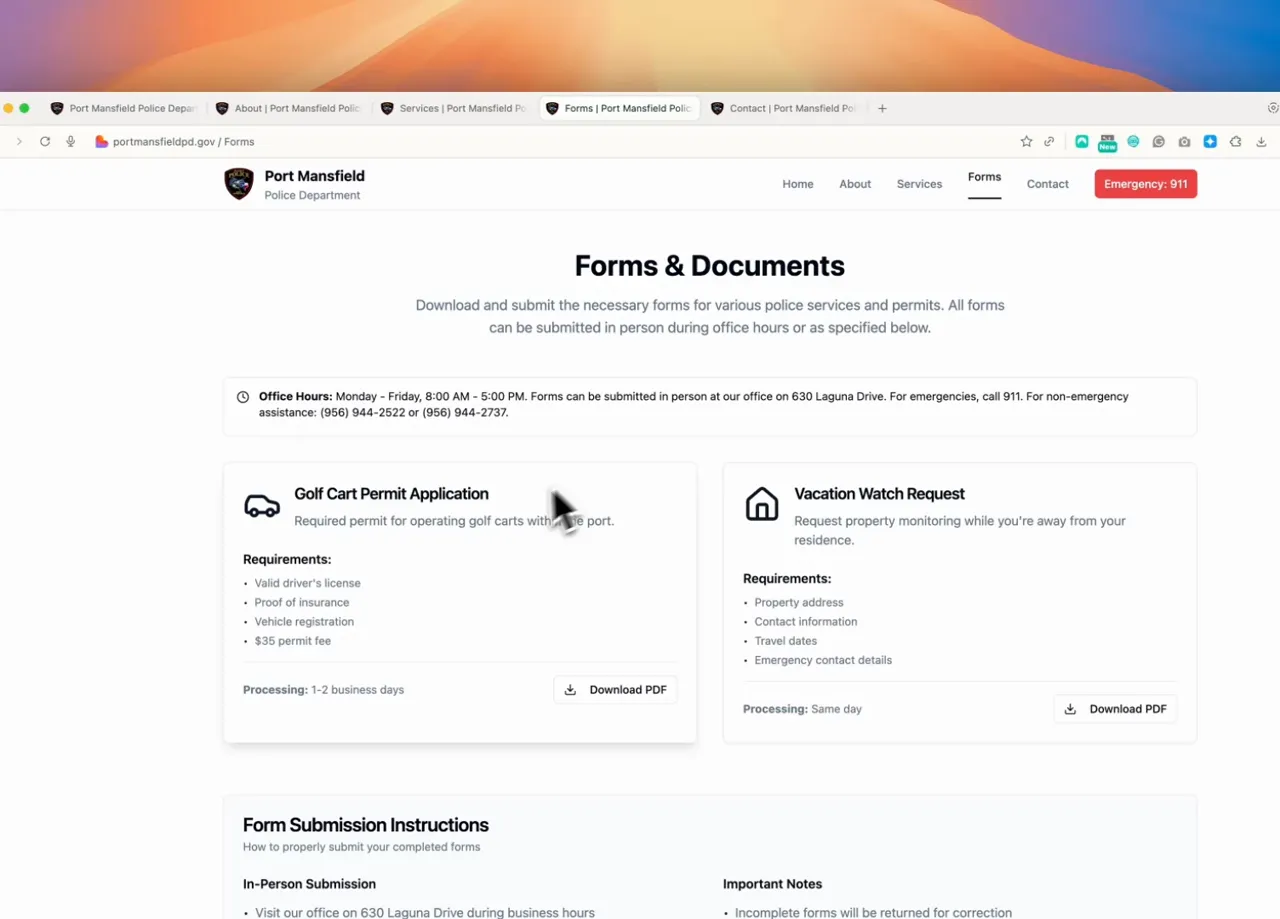Click the Port Mansfield police badge logo
The image size is (1280, 919).
(239, 184)
